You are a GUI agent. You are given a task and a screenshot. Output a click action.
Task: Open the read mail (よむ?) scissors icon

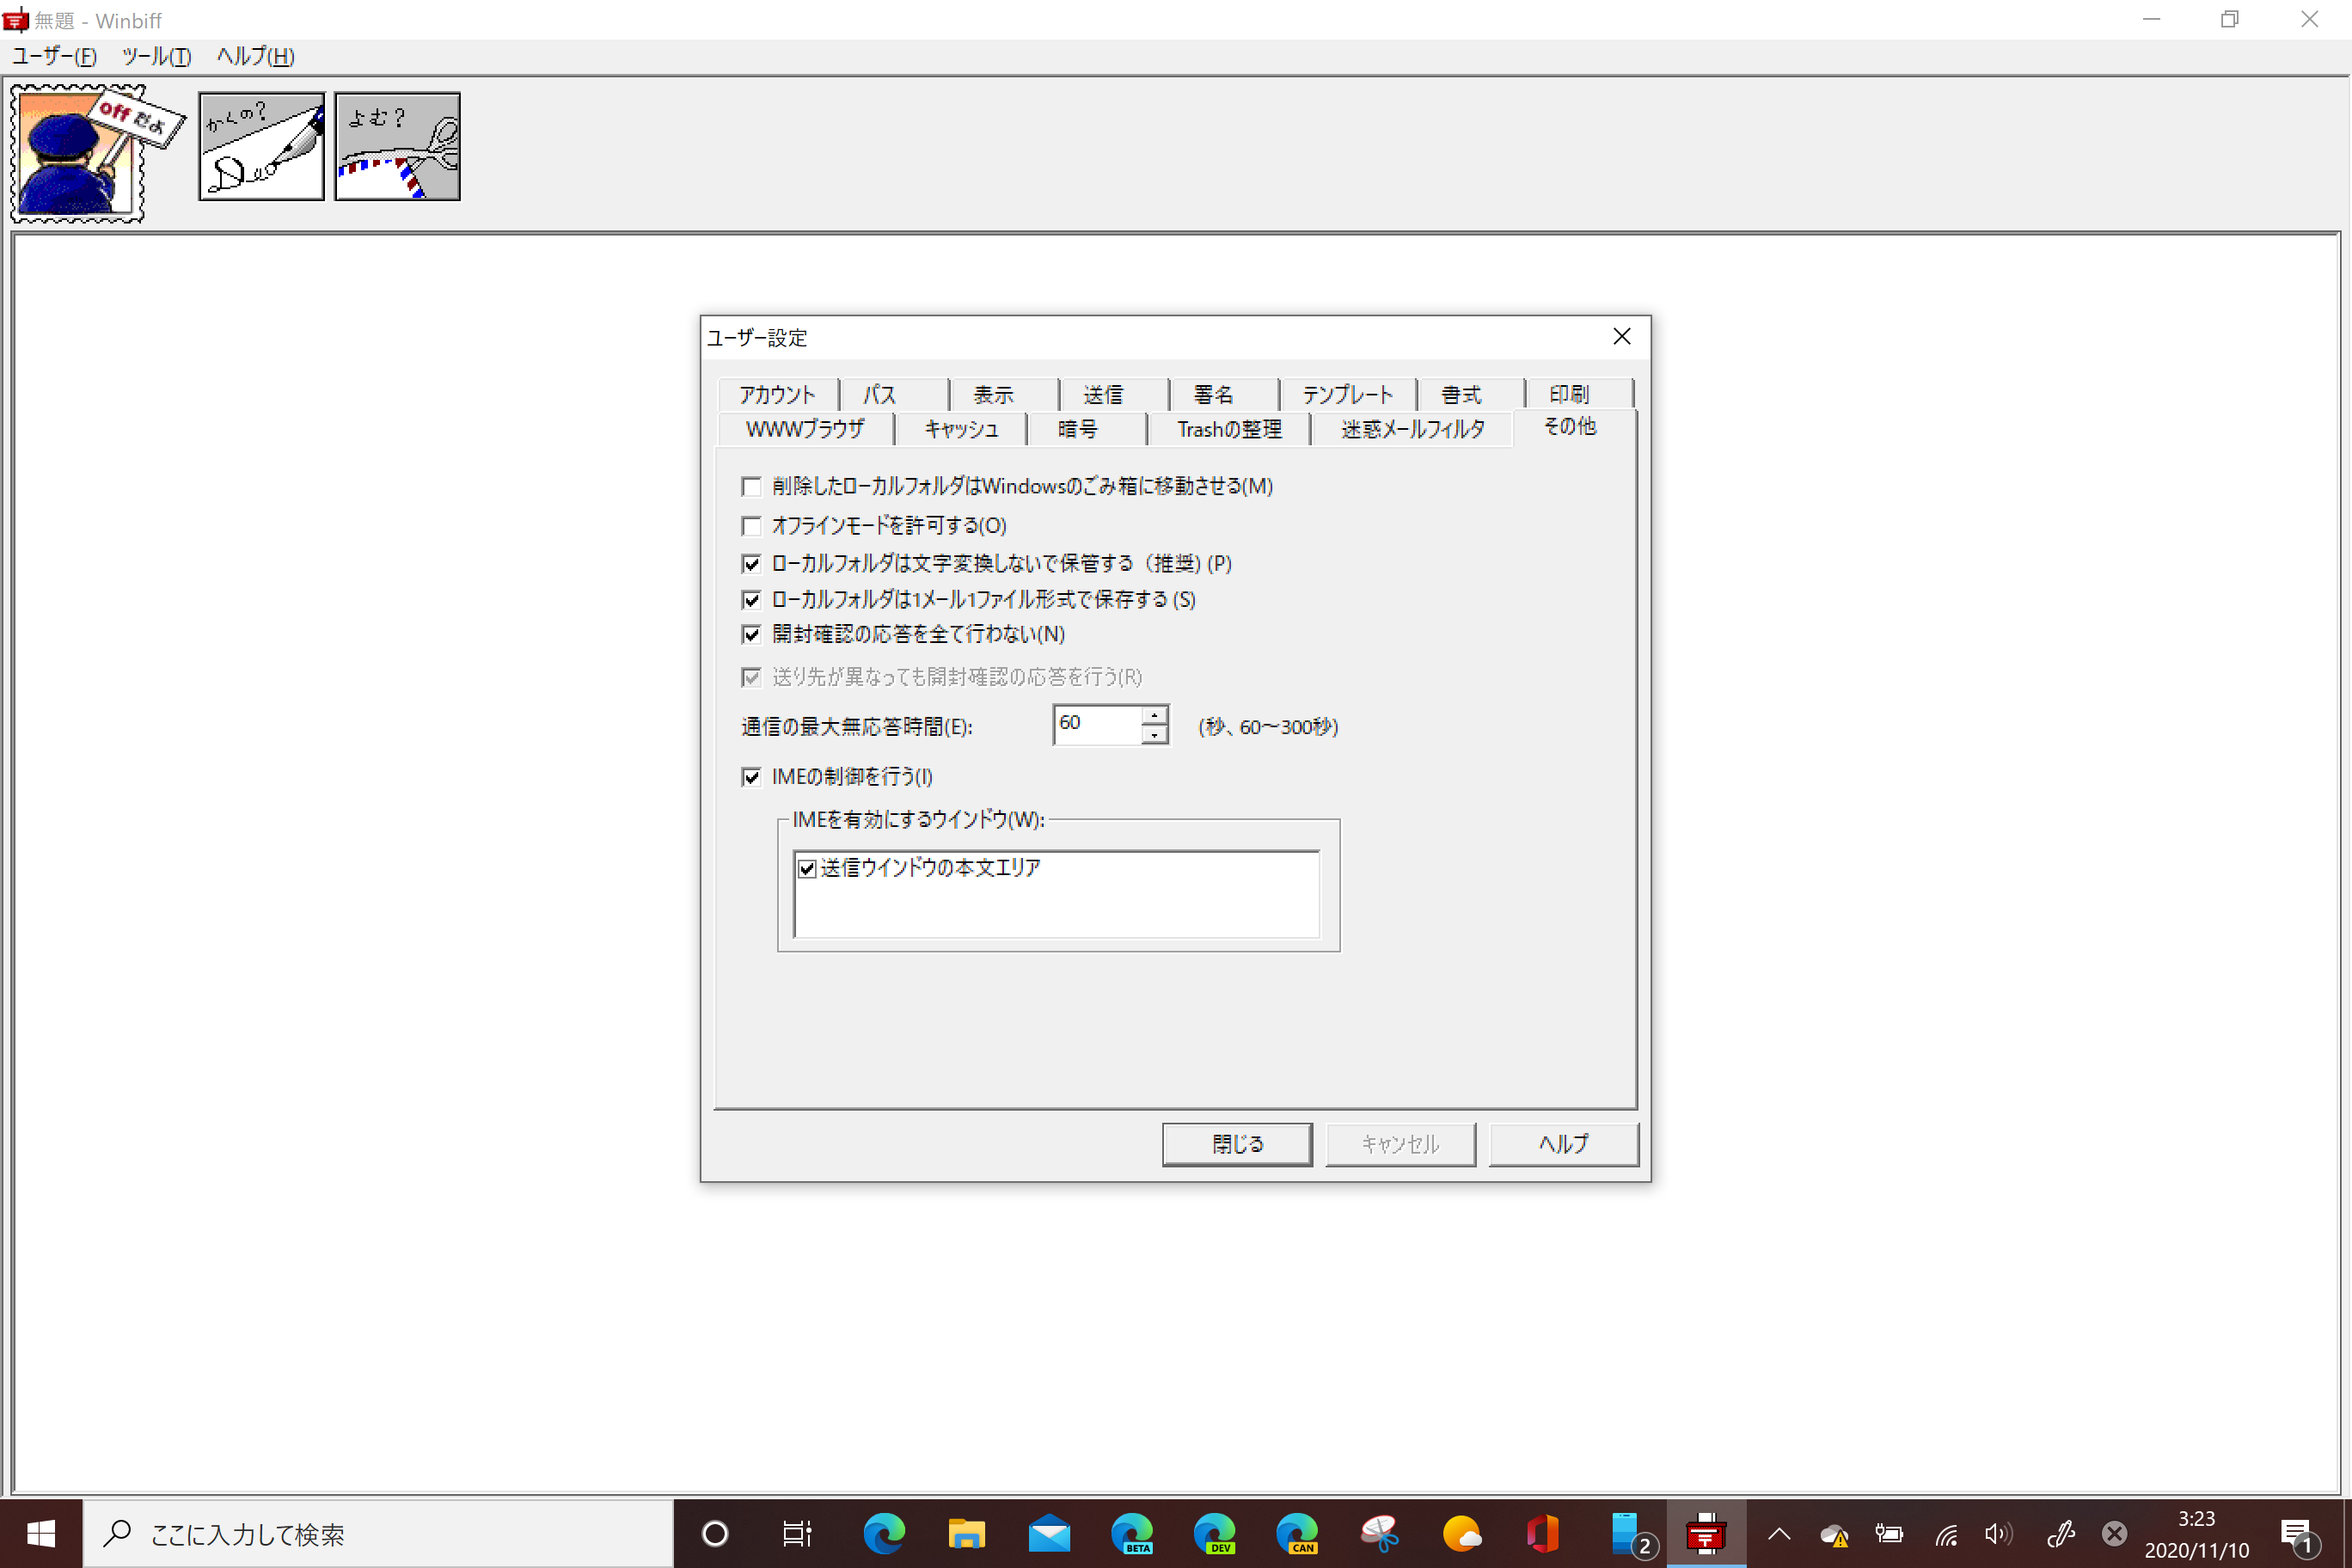[398, 147]
